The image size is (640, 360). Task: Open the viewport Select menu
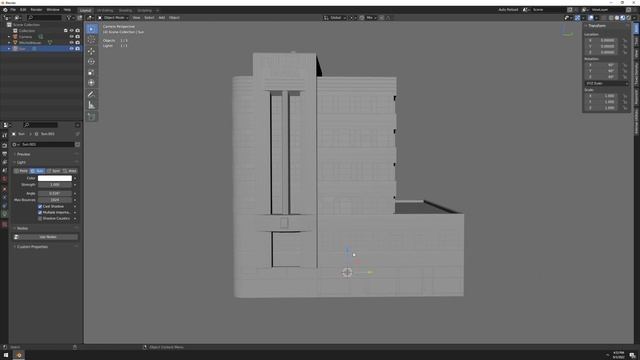pyautogui.click(x=149, y=18)
